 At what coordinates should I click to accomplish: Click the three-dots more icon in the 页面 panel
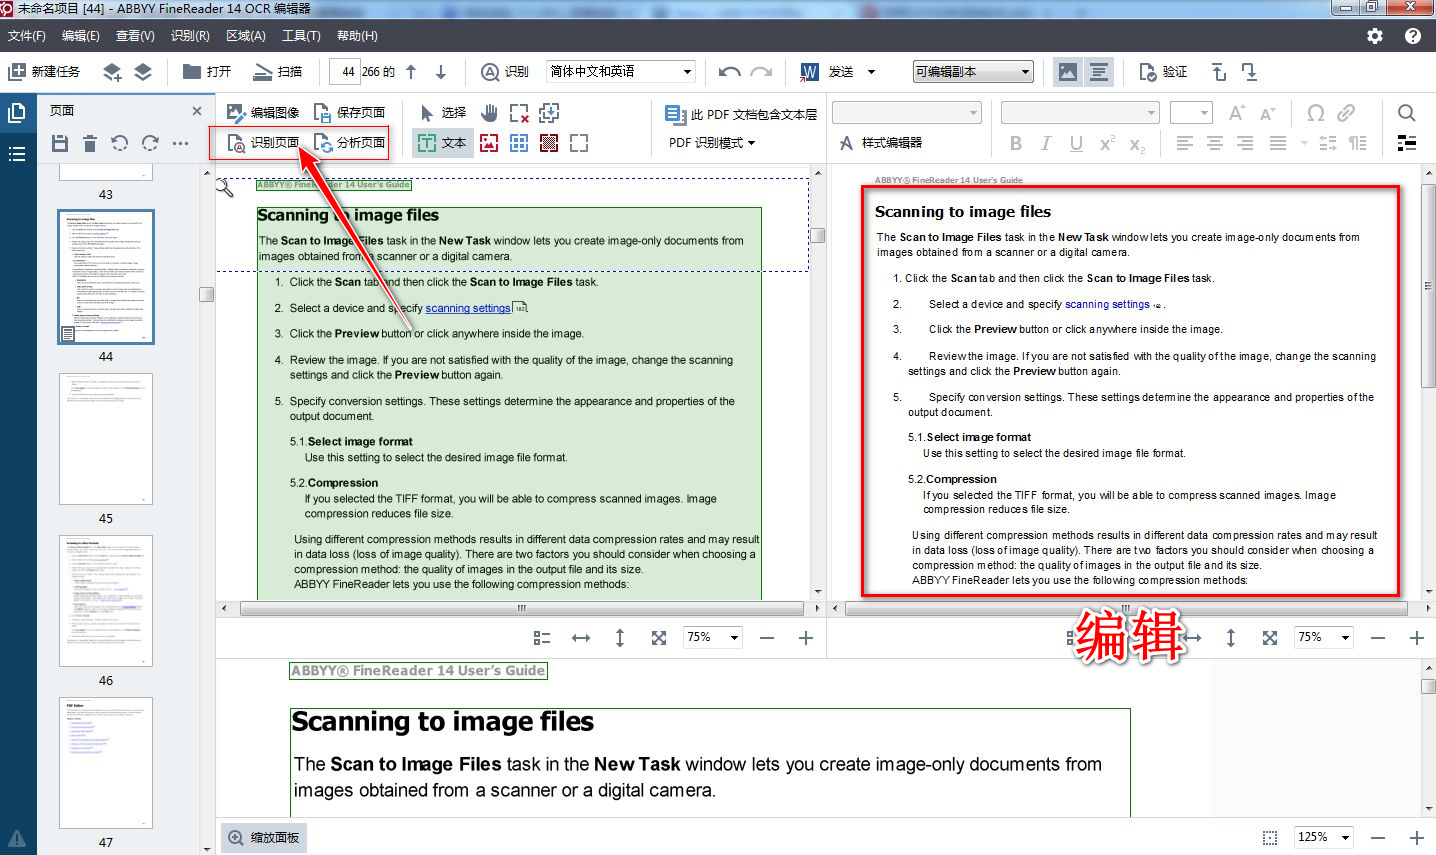coord(180,143)
